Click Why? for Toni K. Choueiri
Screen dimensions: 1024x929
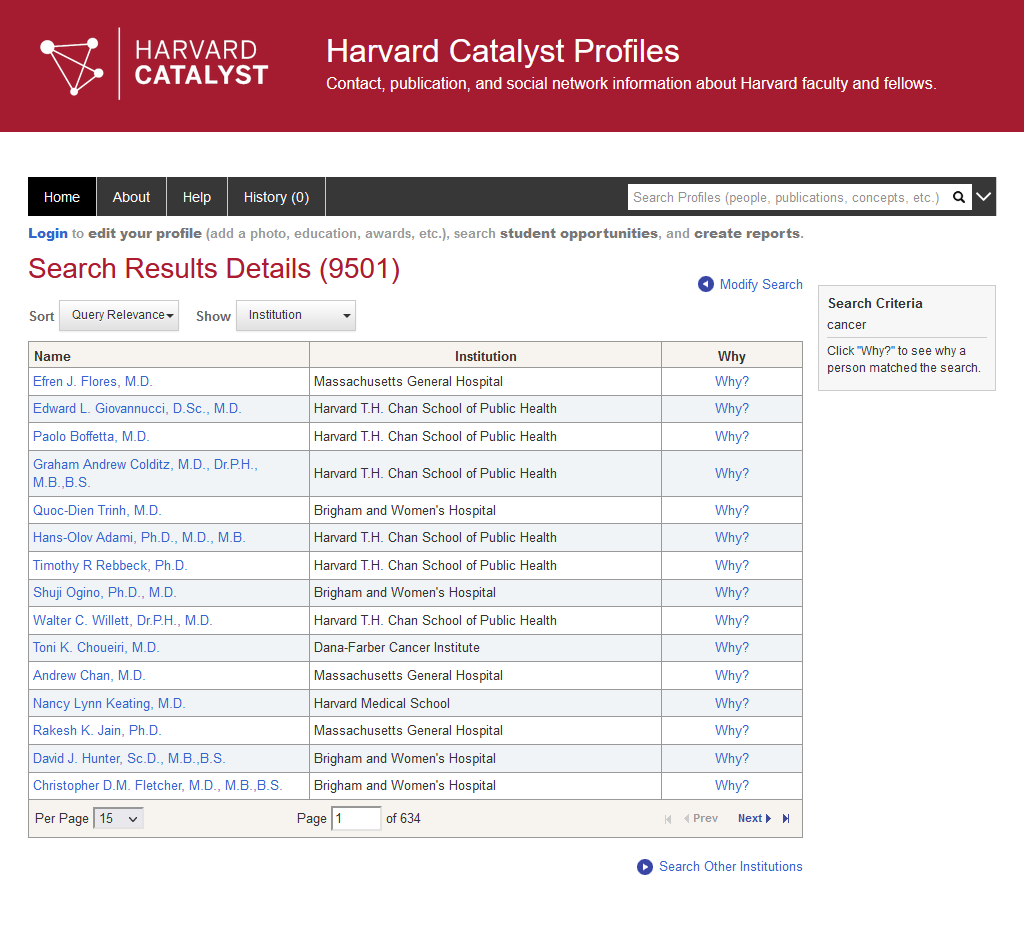732,648
